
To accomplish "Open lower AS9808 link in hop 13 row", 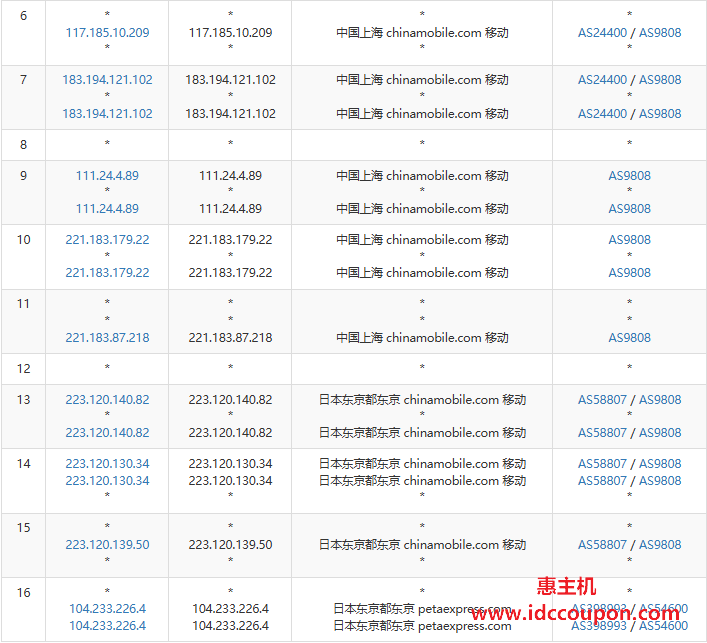I will pyautogui.click(x=660, y=432).
